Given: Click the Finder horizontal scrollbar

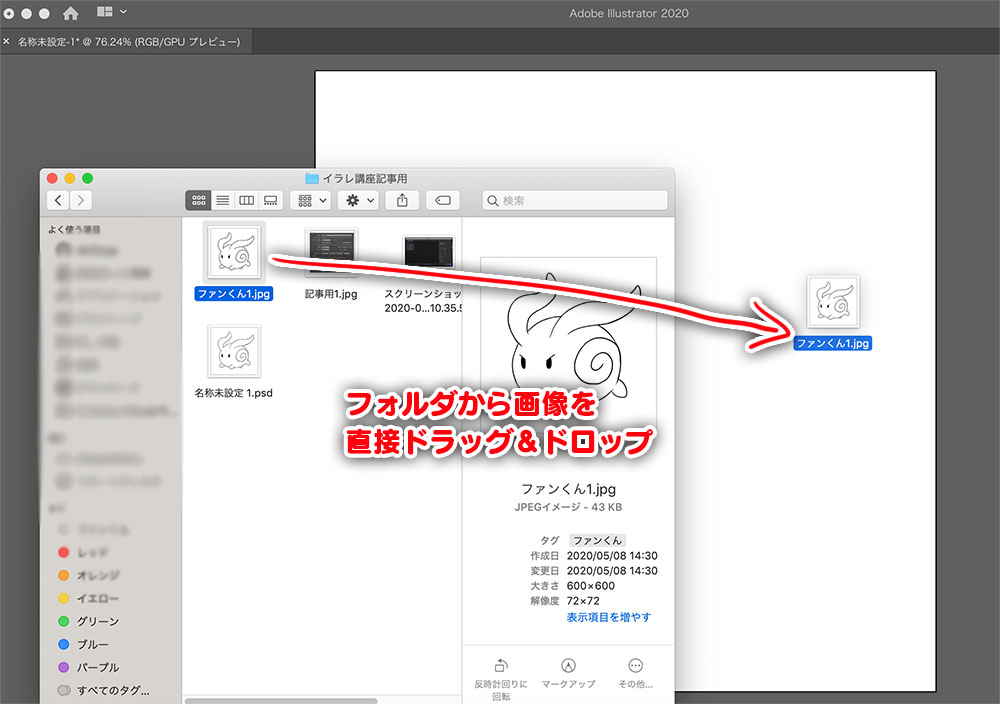Looking at the screenshot, I should pyautogui.click(x=281, y=701).
